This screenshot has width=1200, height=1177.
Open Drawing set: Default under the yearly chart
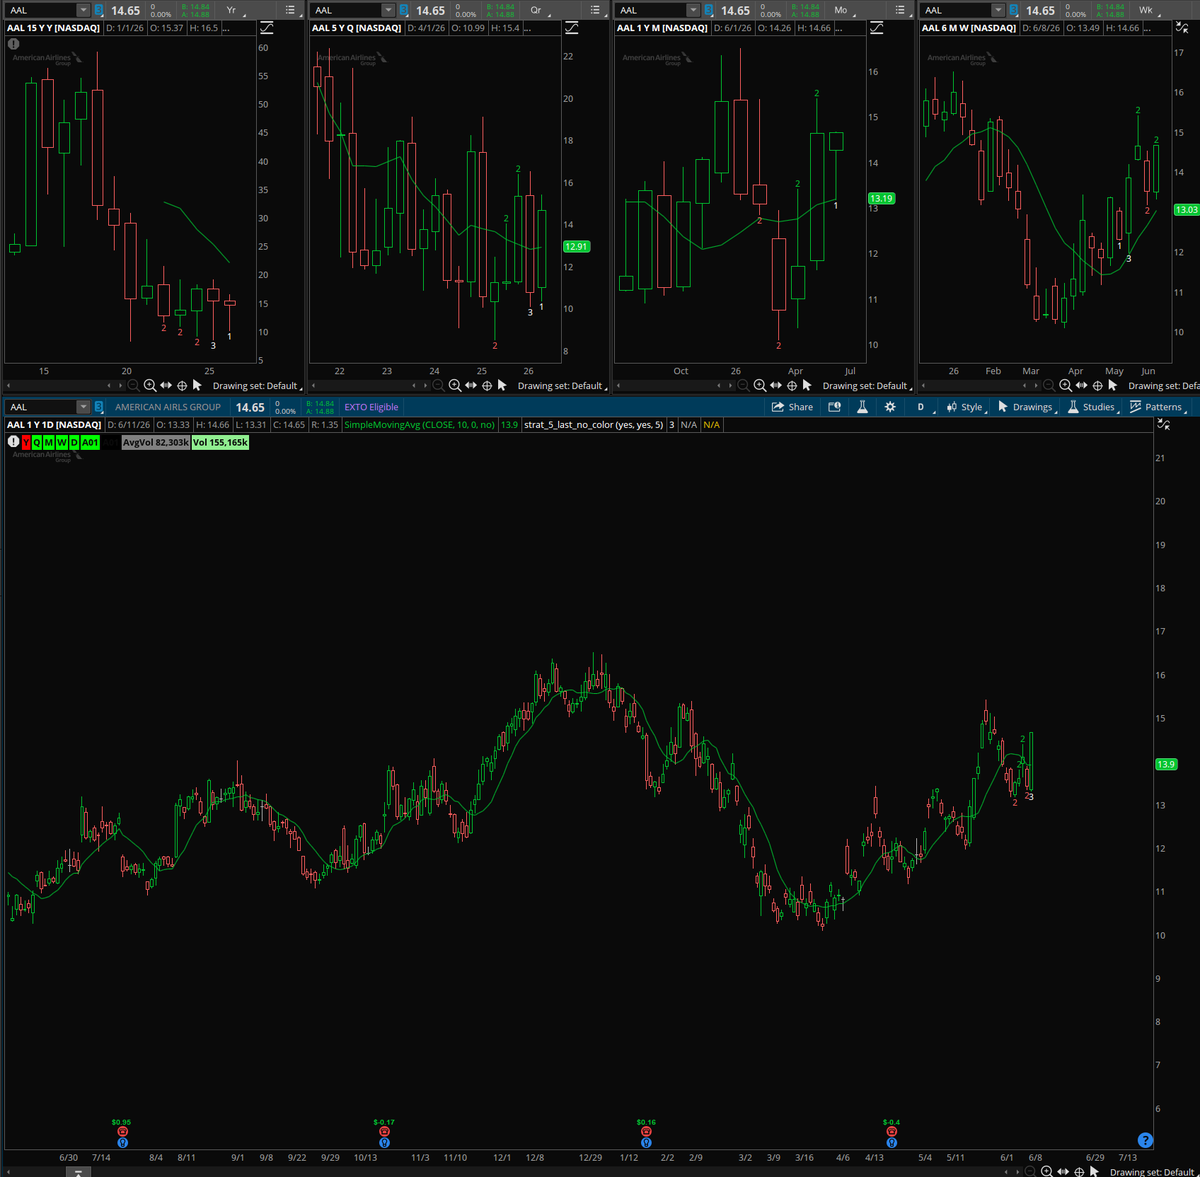coord(256,386)
